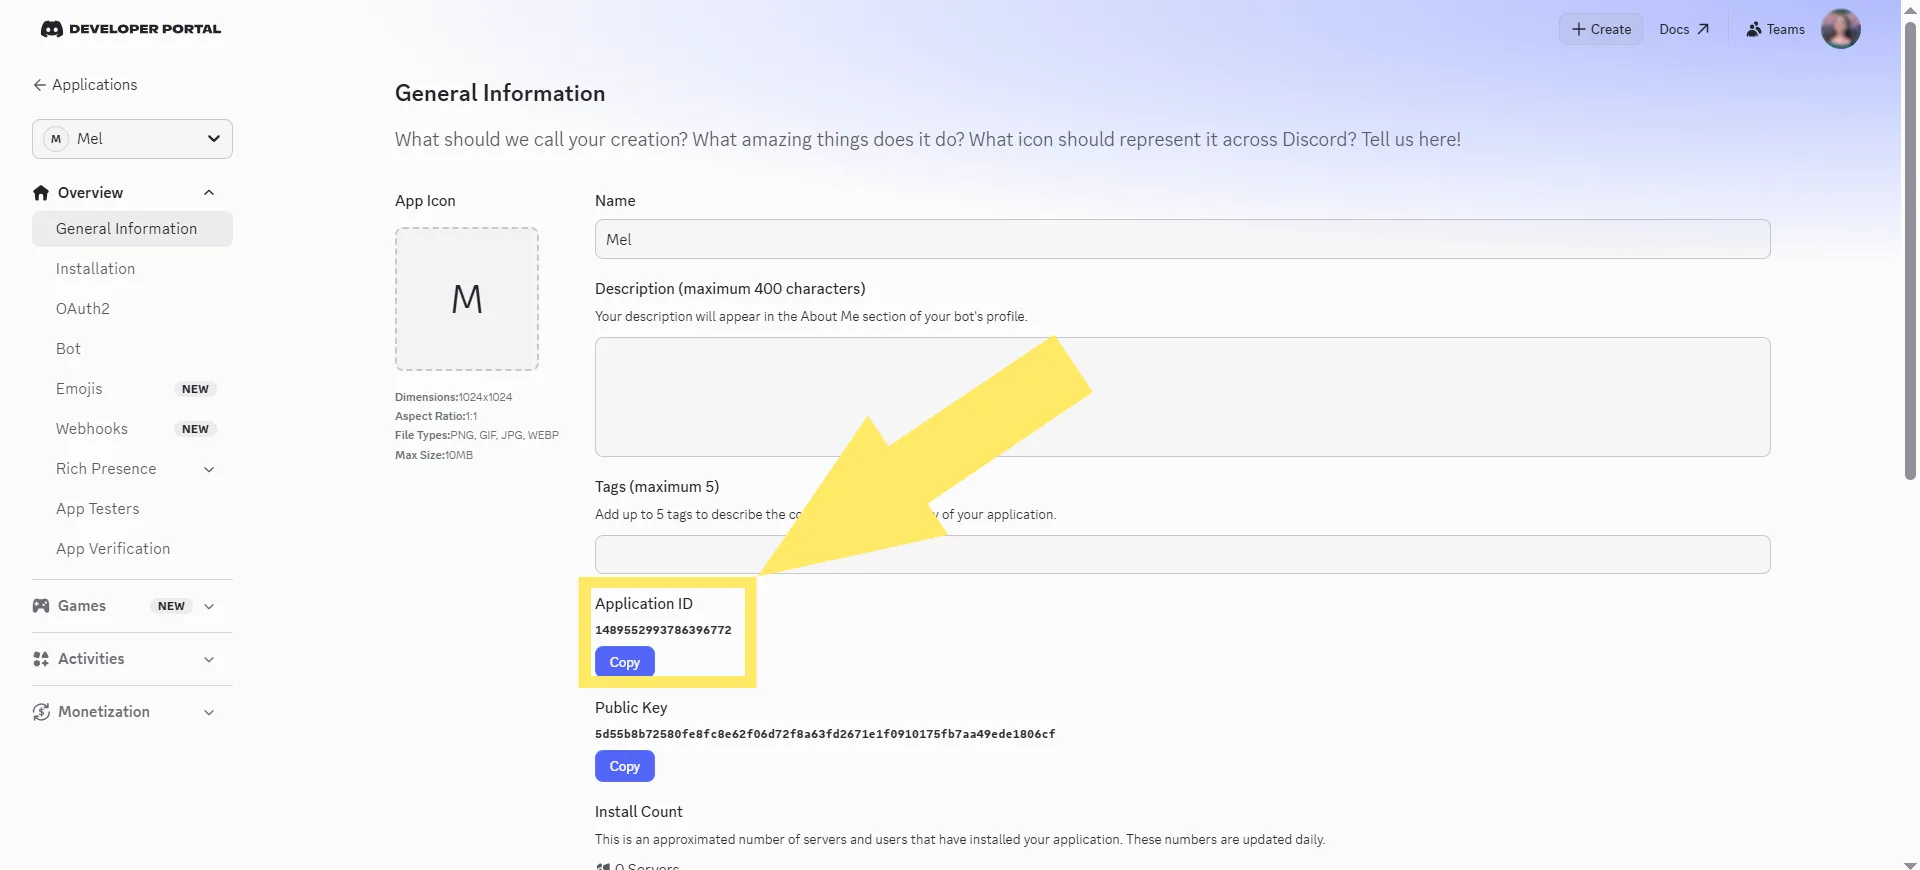This screenshot has height=870, width=1920.
Task: Select the Application ID number text
Action: pyautogui.click(x=663, y=630)
